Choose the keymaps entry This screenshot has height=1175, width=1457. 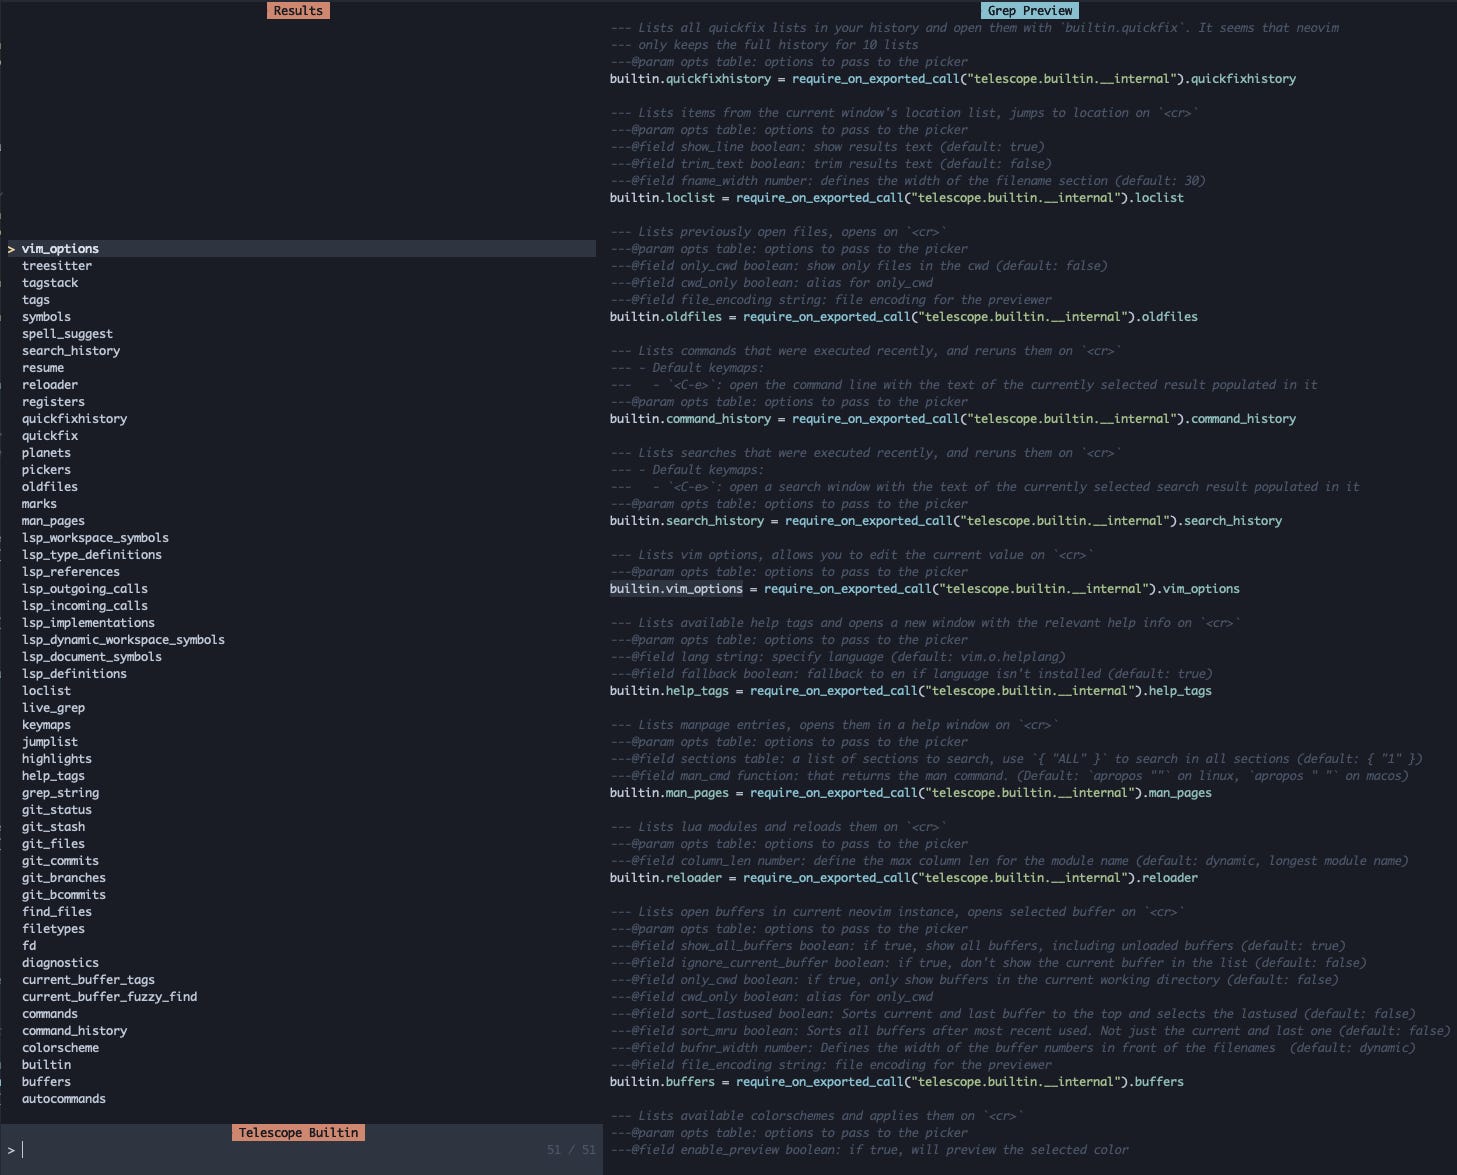pyautogui.click(x=46, y=725)
